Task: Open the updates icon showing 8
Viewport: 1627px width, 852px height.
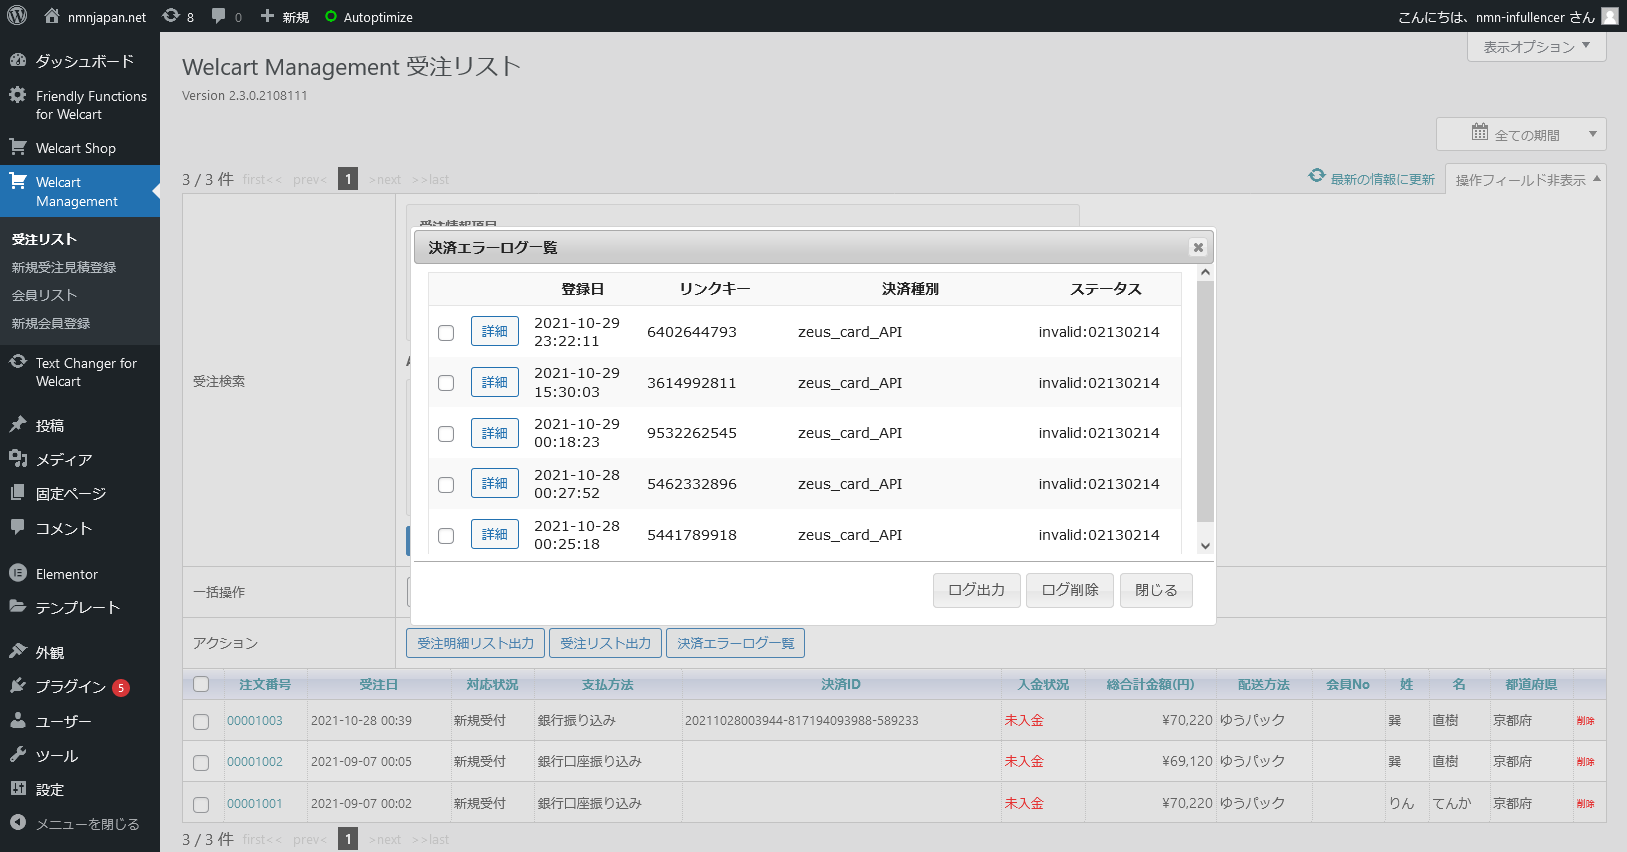Action: click(171, 16)
